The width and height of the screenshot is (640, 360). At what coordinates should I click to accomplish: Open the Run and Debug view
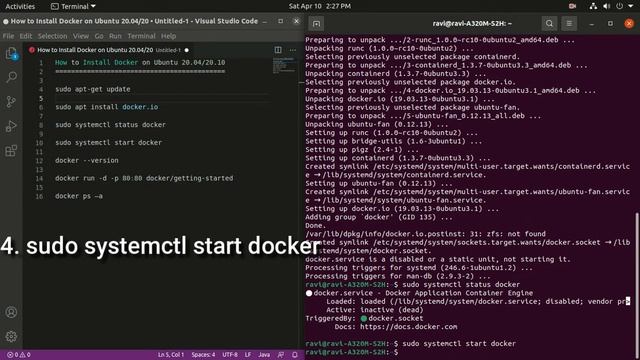pyautogui.click(x=11, y=126)
